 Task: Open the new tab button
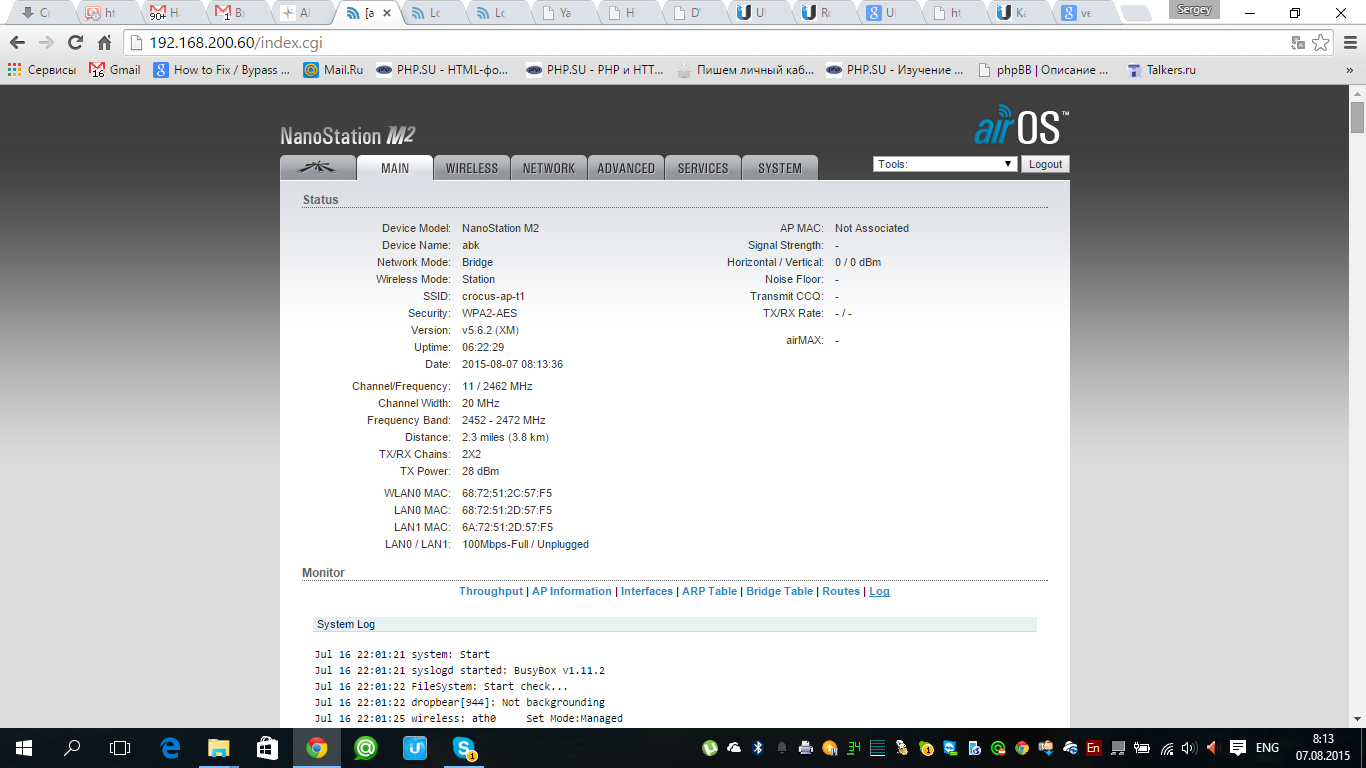pyautogui.click(x=1134, y=13)
